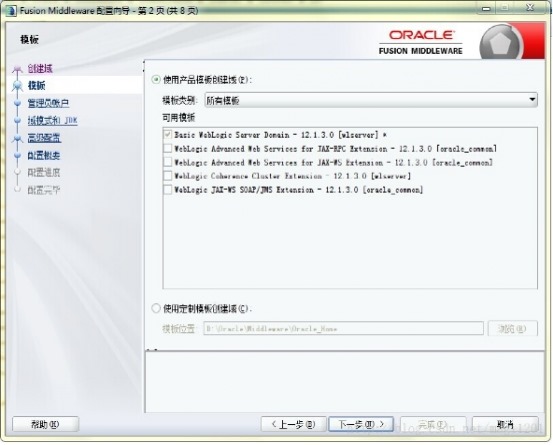Go back with the Previous step button
The width and height of the screenshot is (553, 445).
[x=293, y=424]
